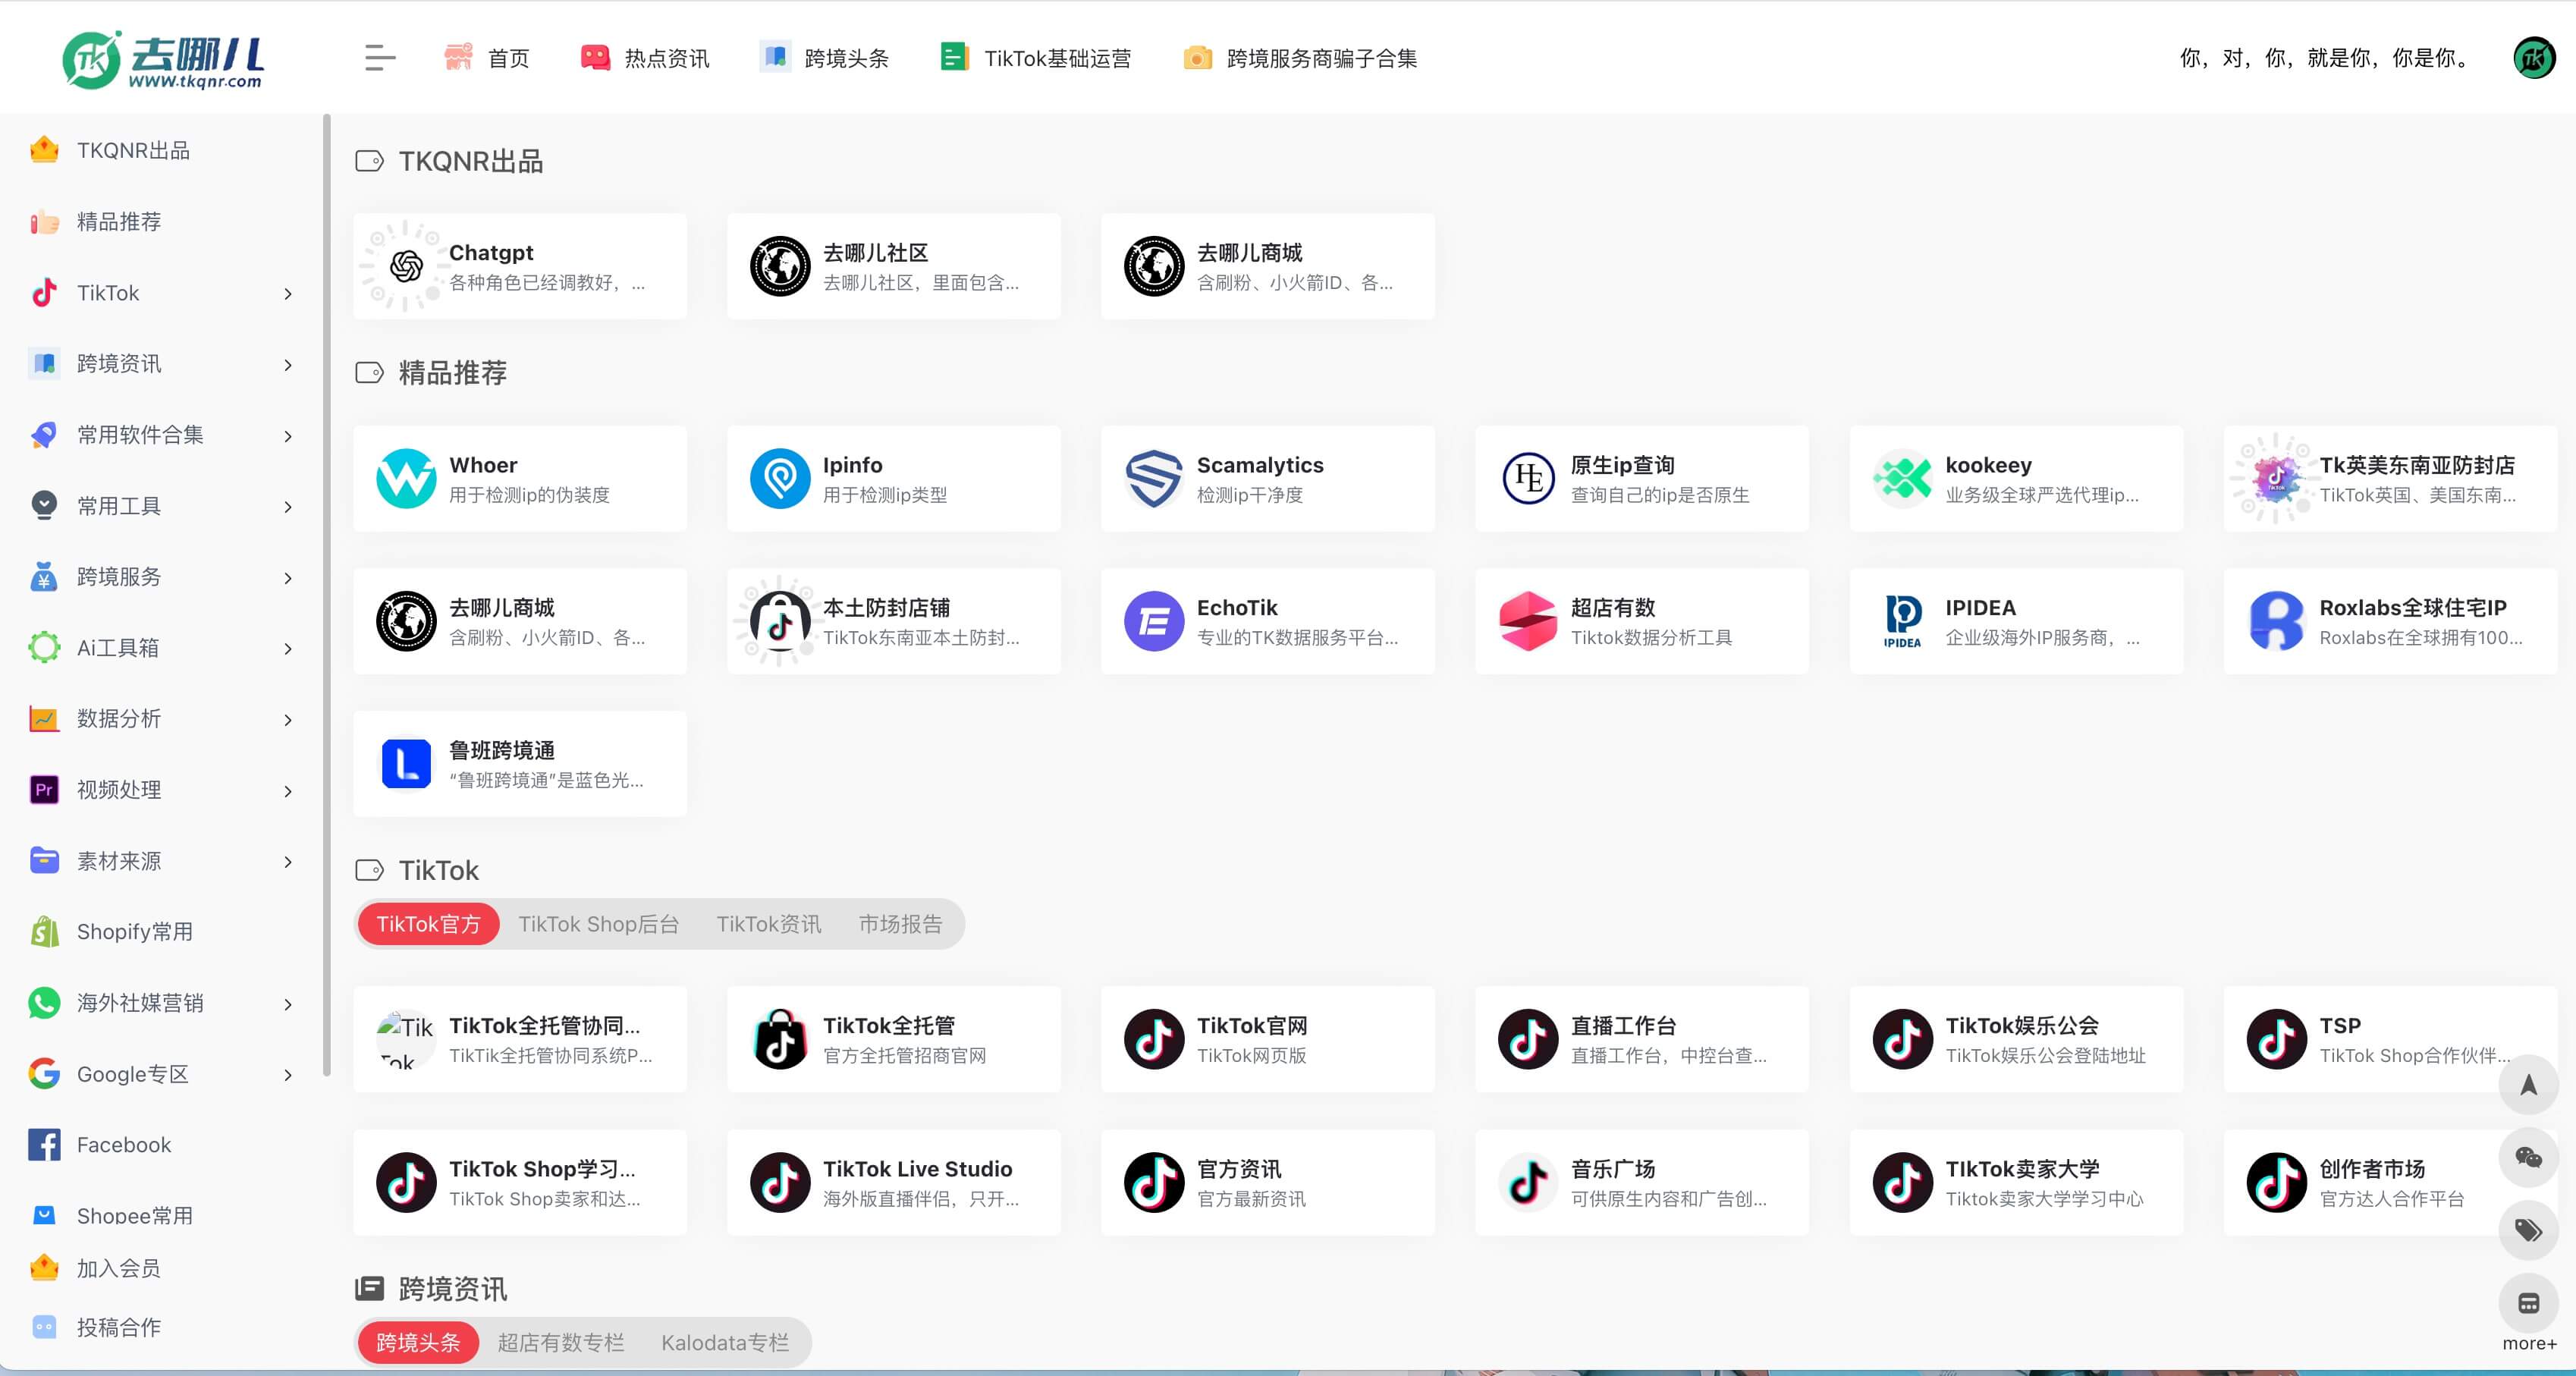2576x1376 pixels.
Task: Open the TikTok全托管 shopping bag icon
Action: (x=780, y=1039)
